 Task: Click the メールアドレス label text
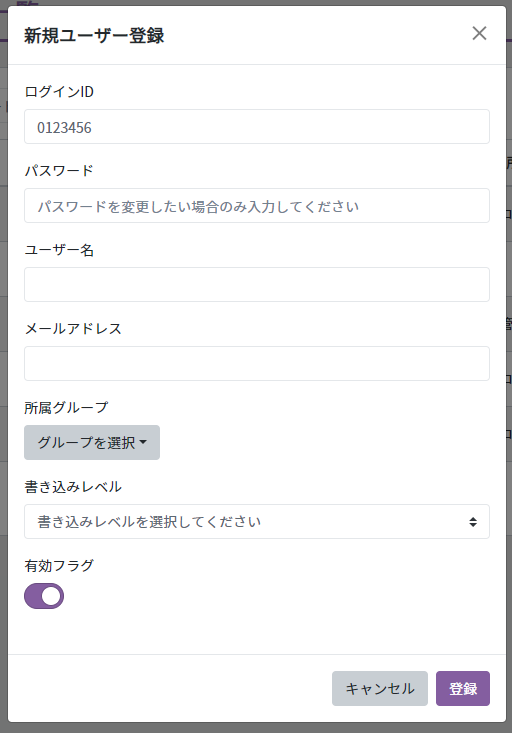click(73, 329)
